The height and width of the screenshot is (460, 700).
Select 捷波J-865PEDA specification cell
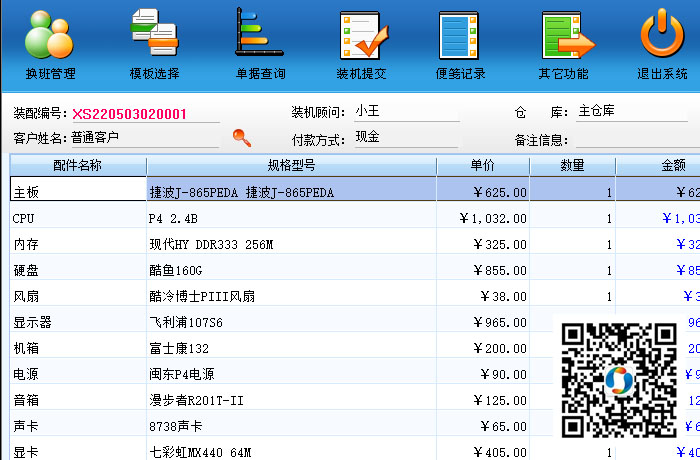[x=292, y=189]
